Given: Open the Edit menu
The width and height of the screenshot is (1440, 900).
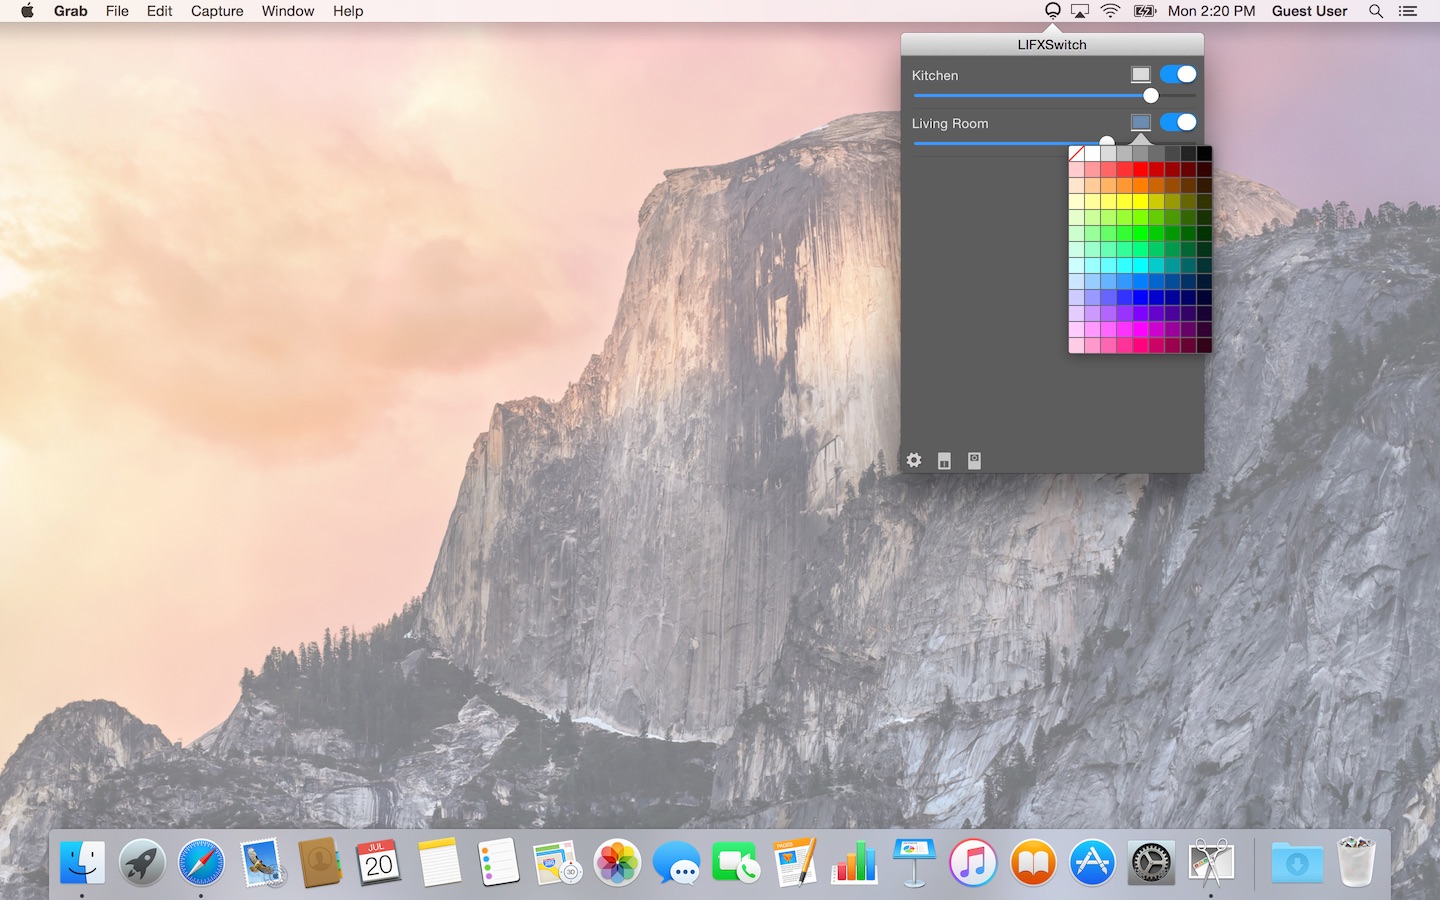Looking at the screenshot, I should (160, 11).
